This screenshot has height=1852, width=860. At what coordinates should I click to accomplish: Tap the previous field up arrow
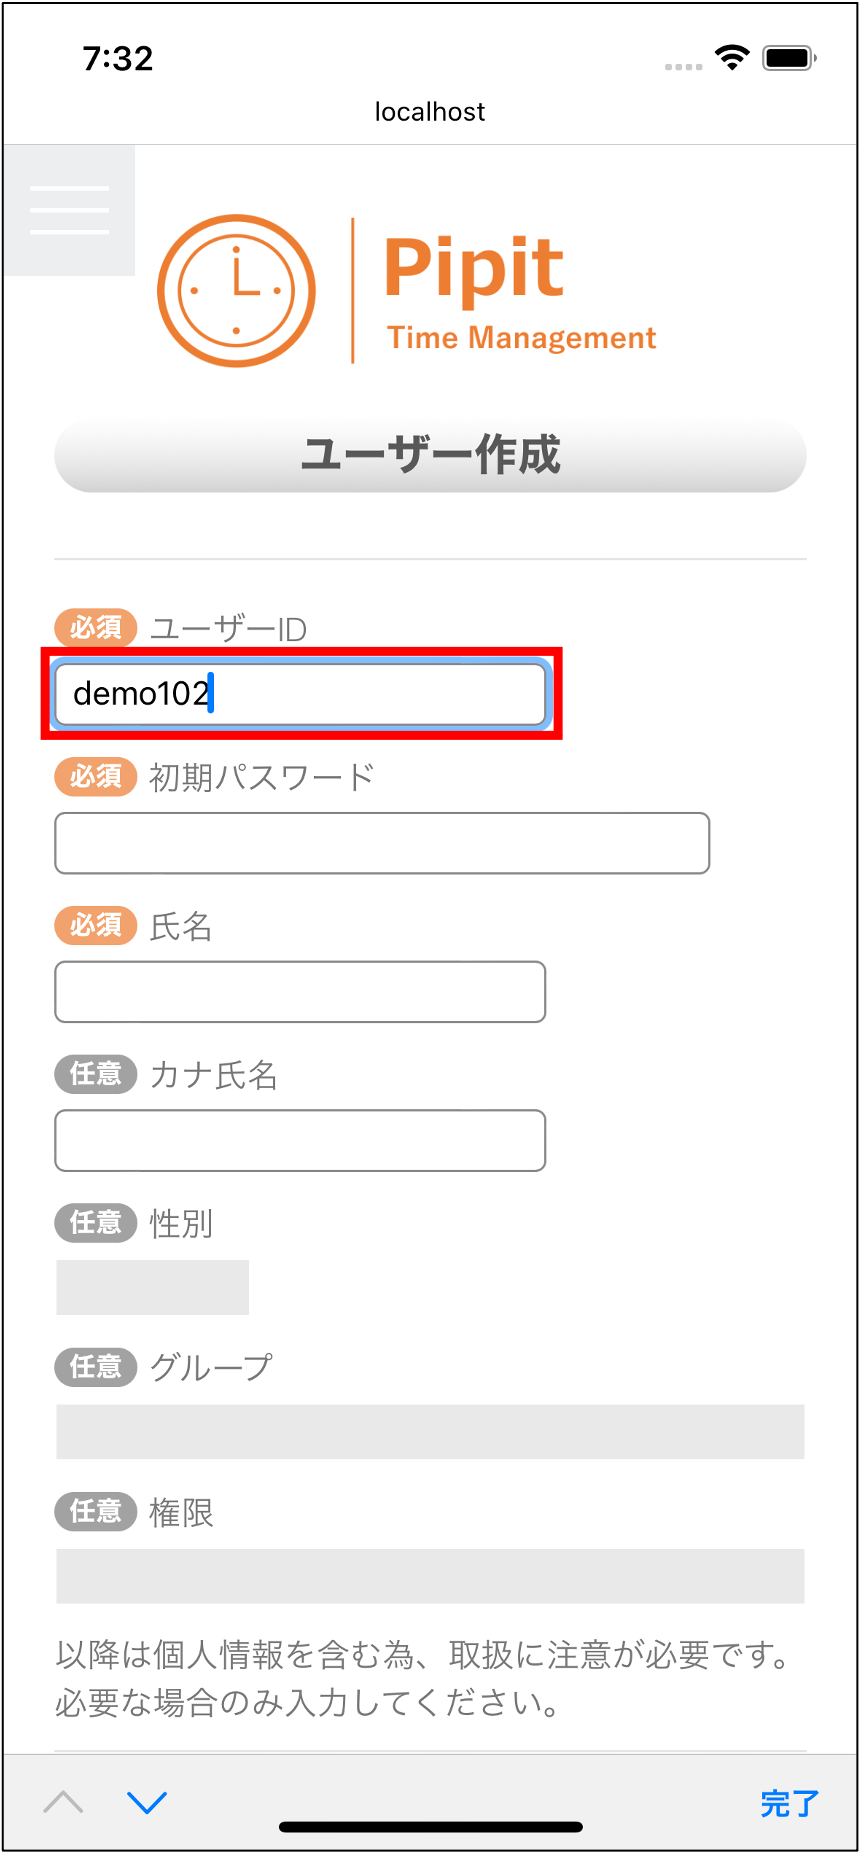click(x=64, y=1802)
